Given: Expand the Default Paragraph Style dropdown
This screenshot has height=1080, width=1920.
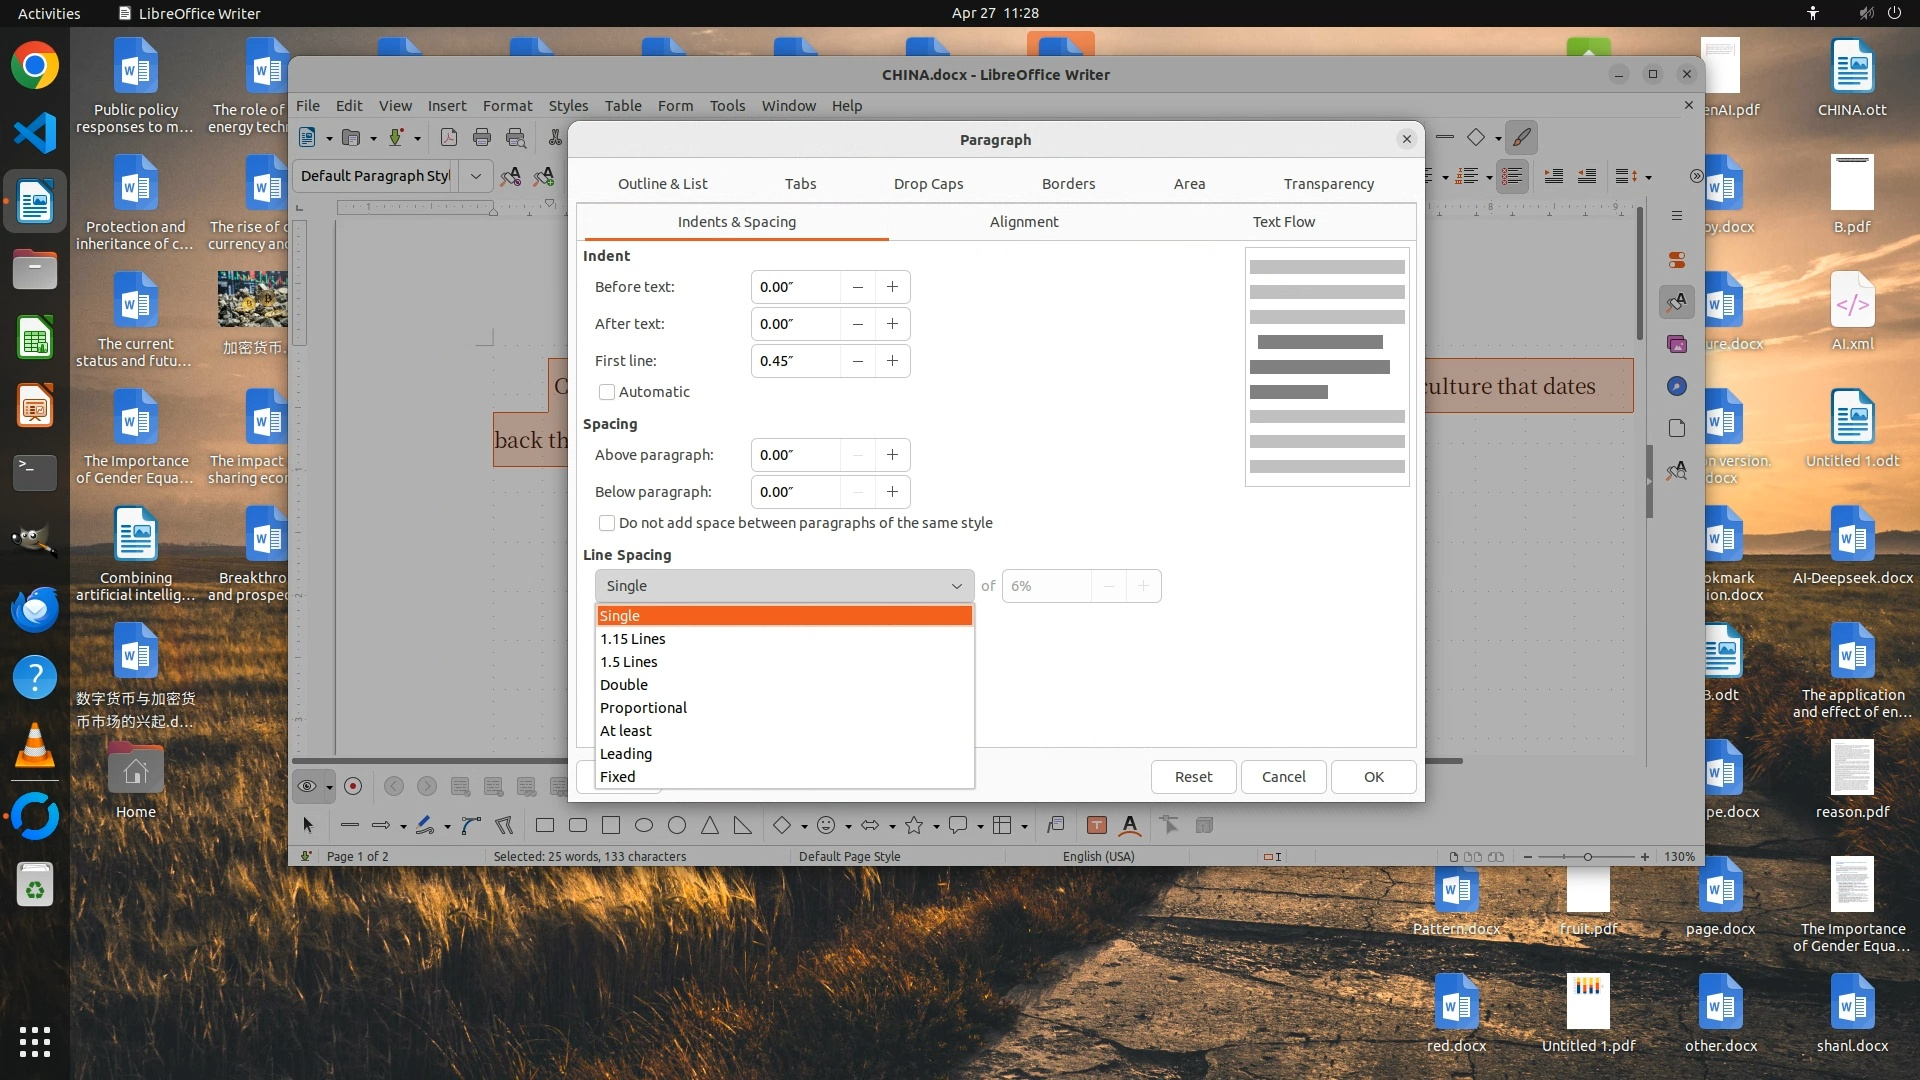Looking at the screenshot, I should pyautogui.click(x=476, y=176).
